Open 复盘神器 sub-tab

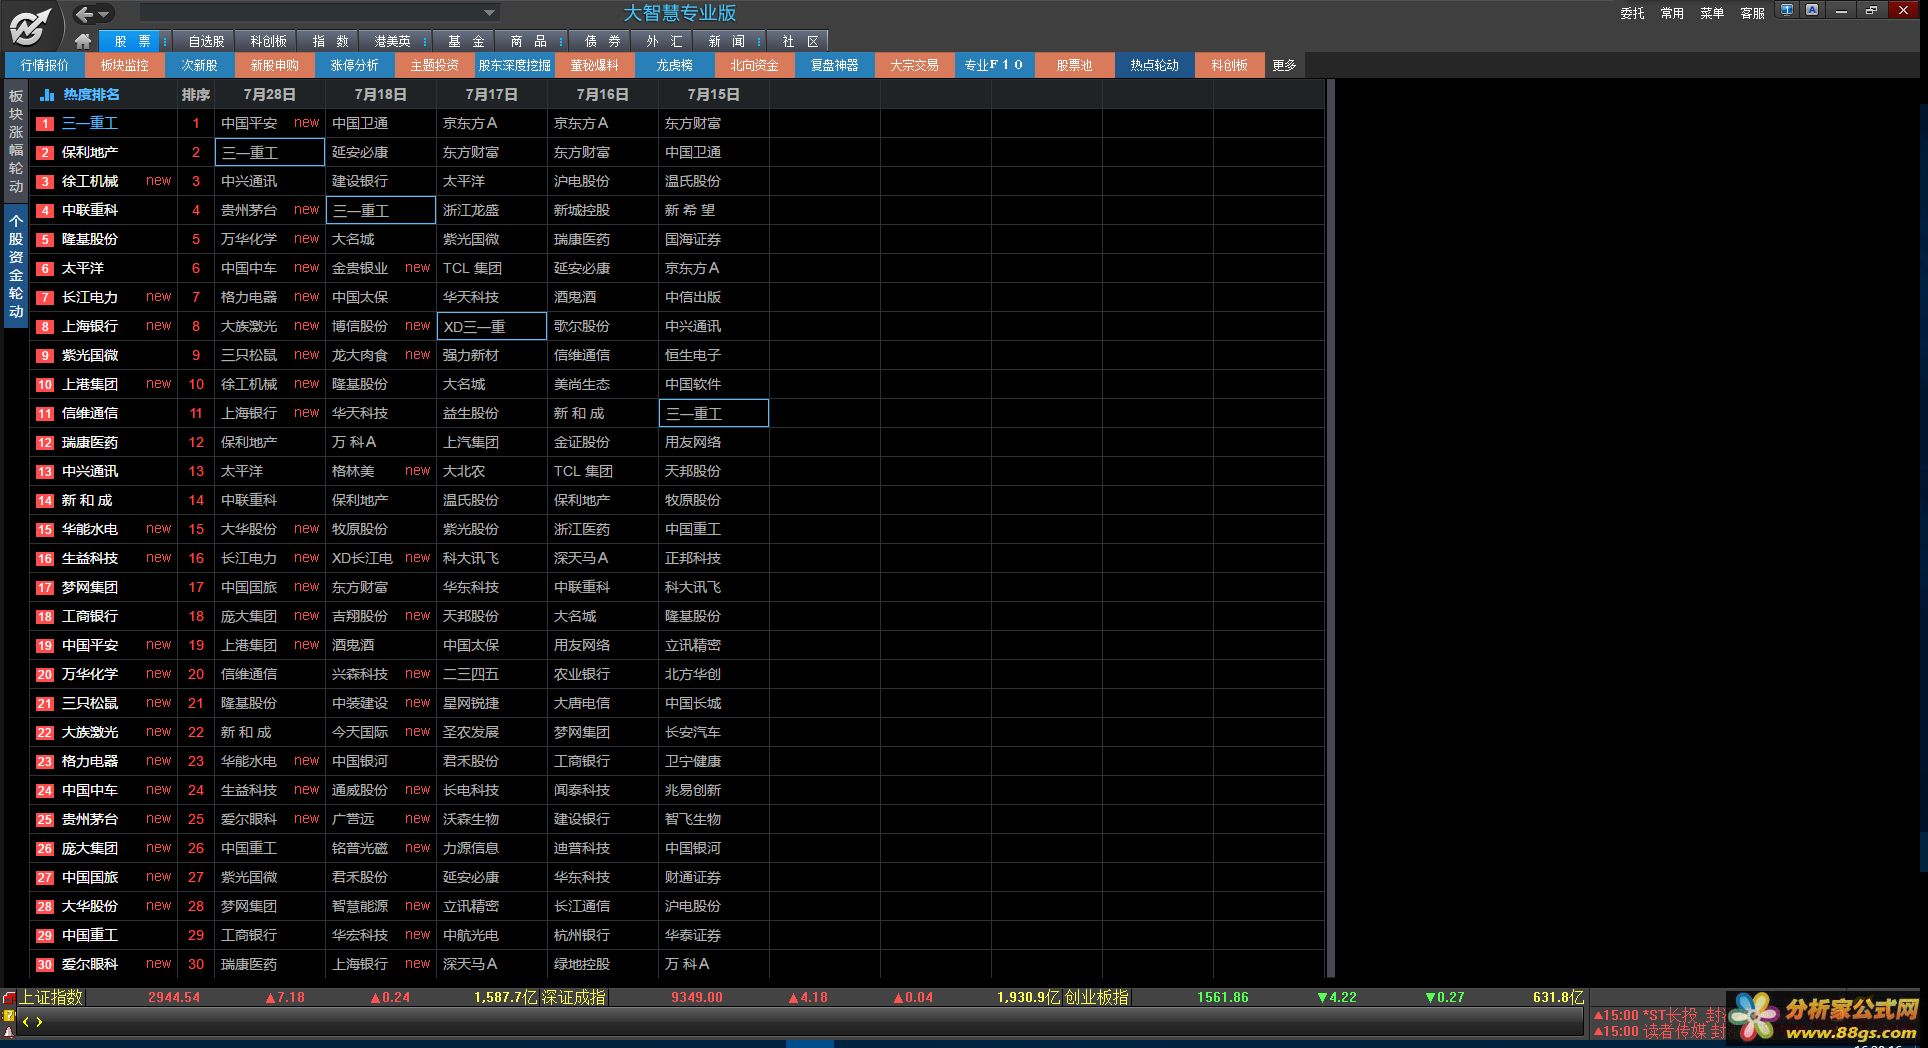834,65
